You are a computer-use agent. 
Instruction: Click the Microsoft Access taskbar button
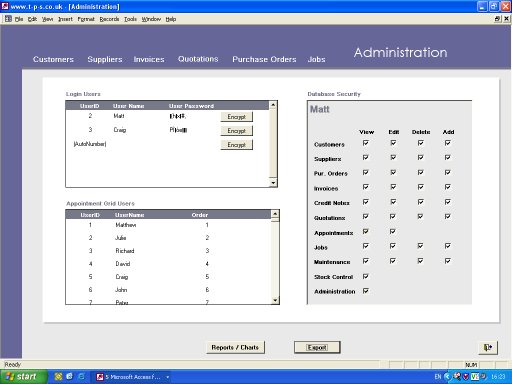(x=133, y=377)
